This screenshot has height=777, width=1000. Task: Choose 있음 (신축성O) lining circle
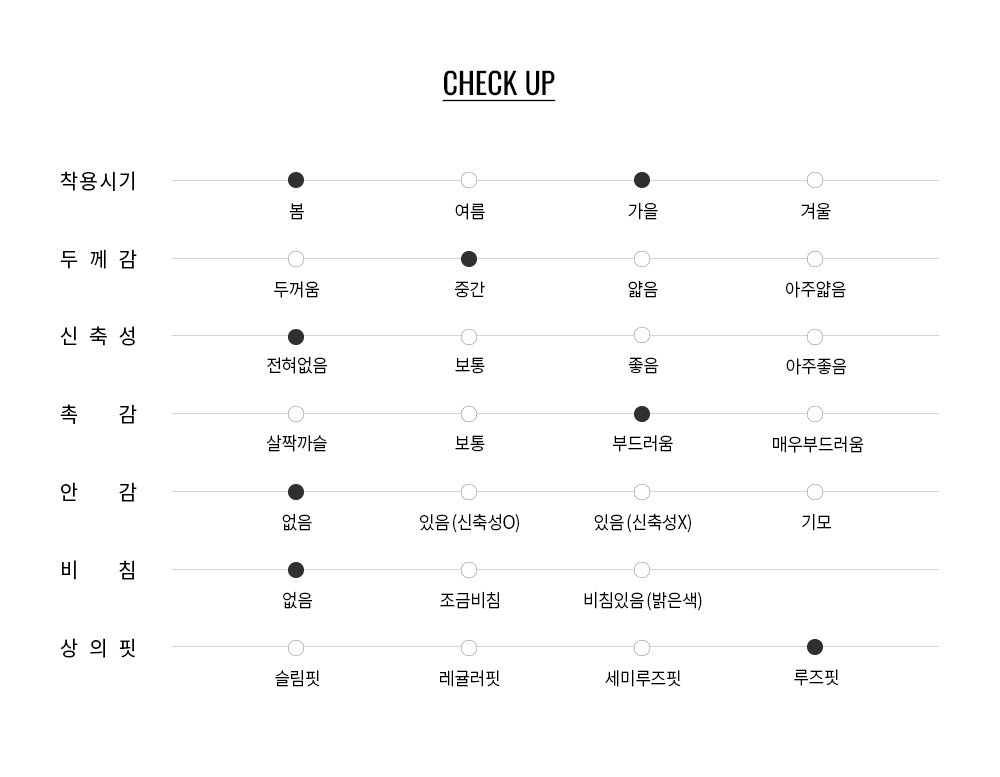(x=469, y=492)
